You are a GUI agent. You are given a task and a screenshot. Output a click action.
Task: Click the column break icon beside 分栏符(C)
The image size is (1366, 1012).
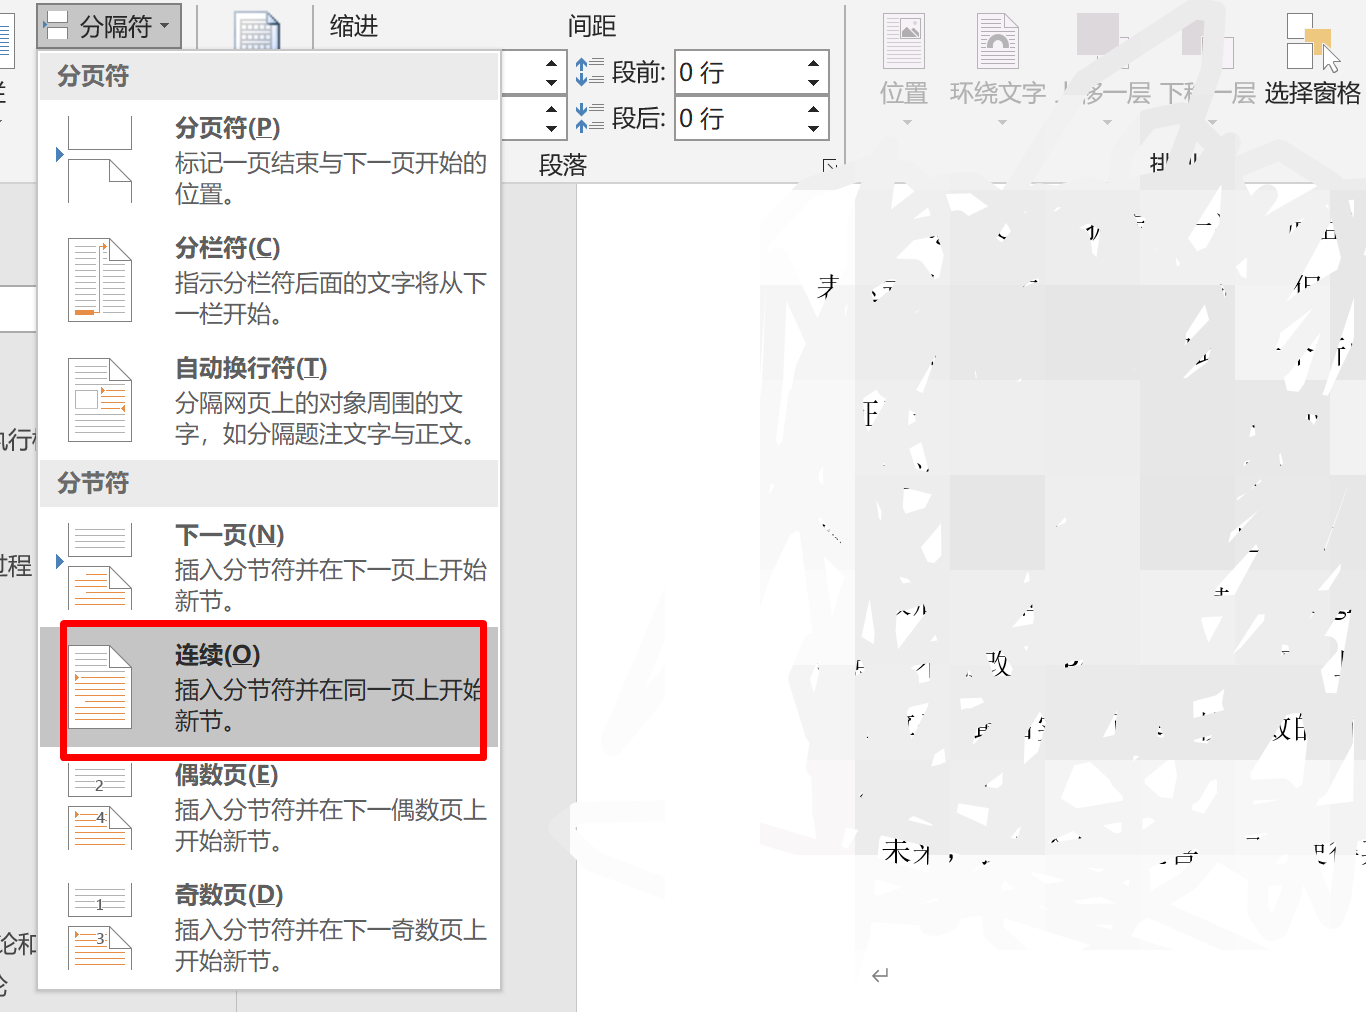(100, 280)
